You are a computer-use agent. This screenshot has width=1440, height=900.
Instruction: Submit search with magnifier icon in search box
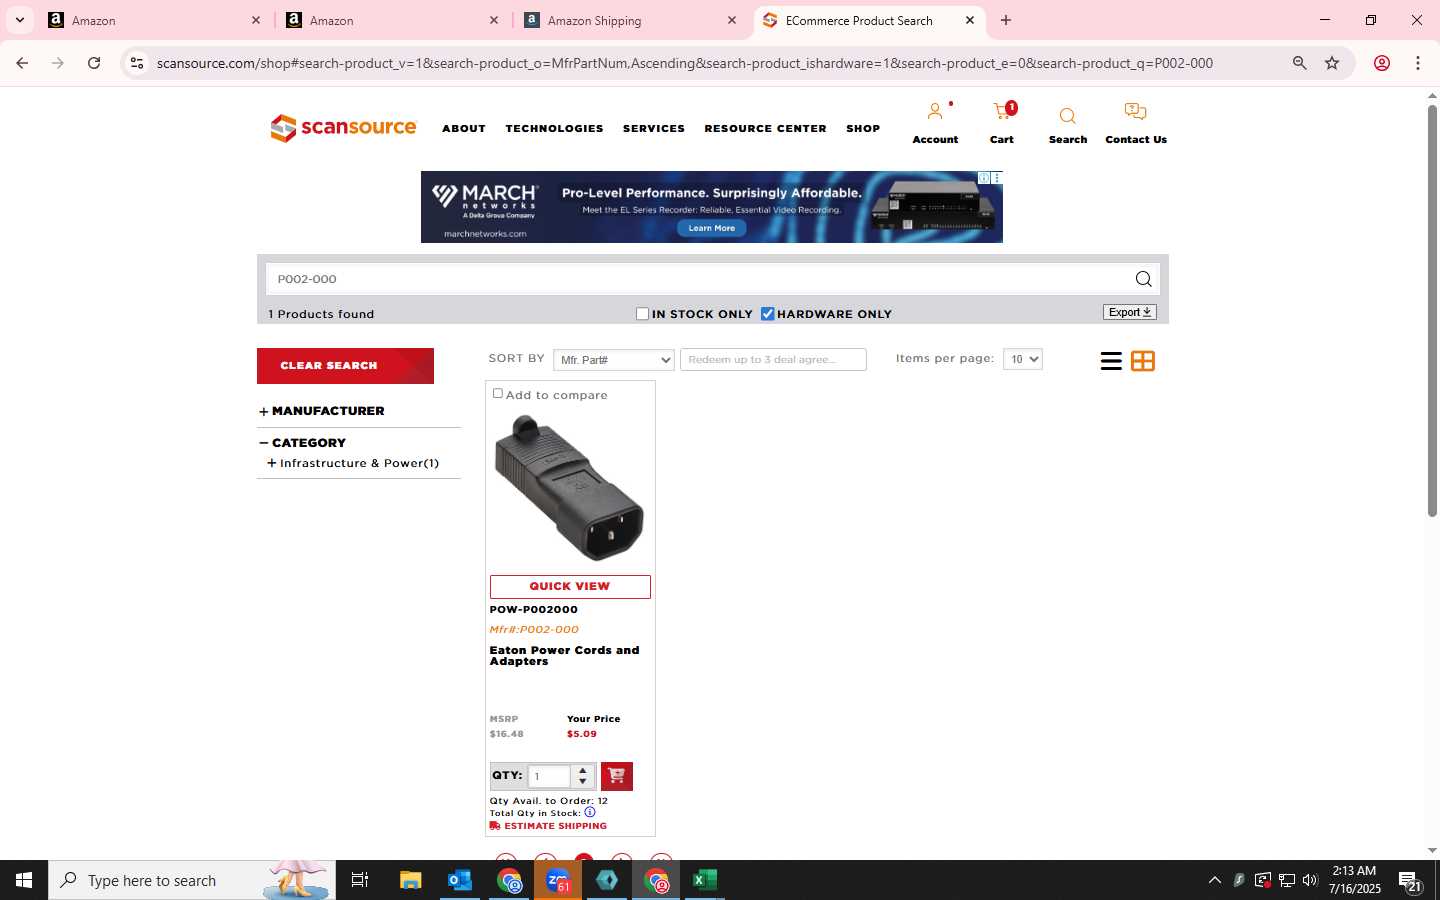pyautogui.click(x=1143, y=279)
